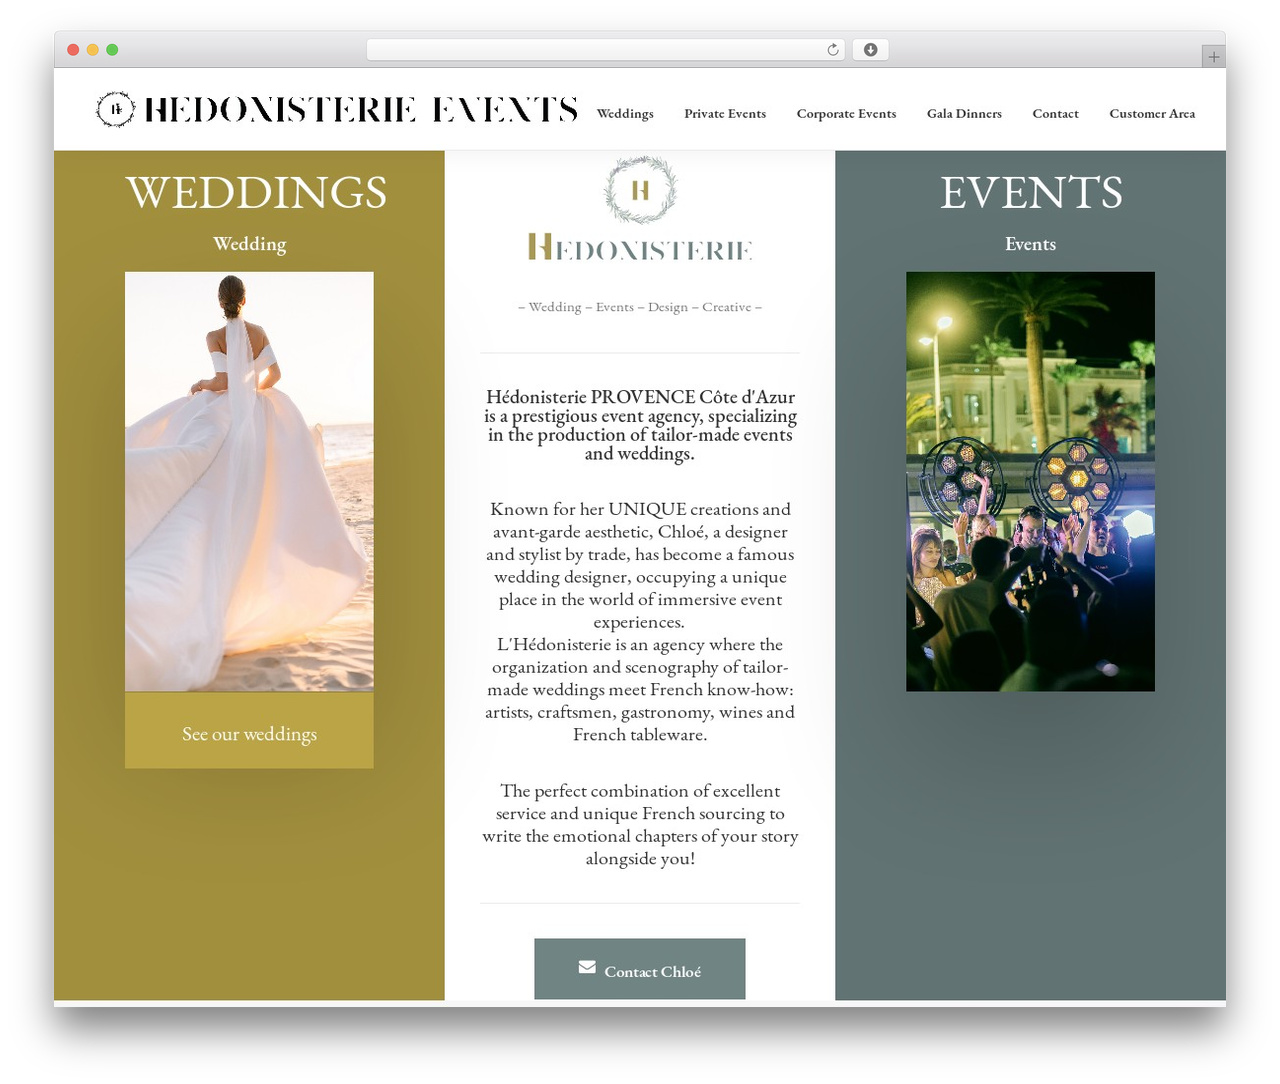Click the Events subtitle above party photo
This screenshot has width=1280, height=1084.
coord(1030,244)
